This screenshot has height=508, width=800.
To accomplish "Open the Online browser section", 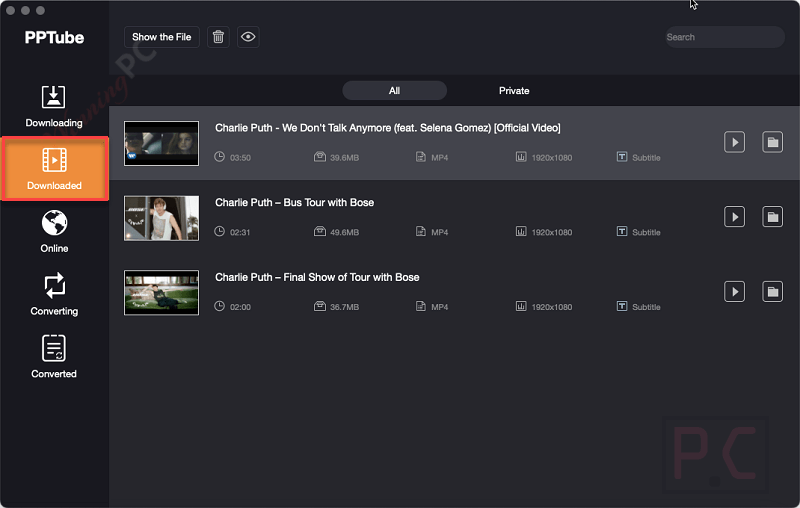I will click(54, 232).
